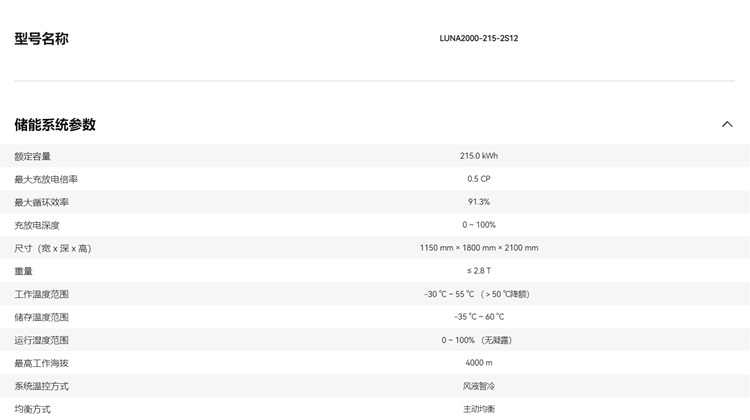Click the 91.3% efficiency value
This screenshot has height=420, width=750.
coord(478,202)
